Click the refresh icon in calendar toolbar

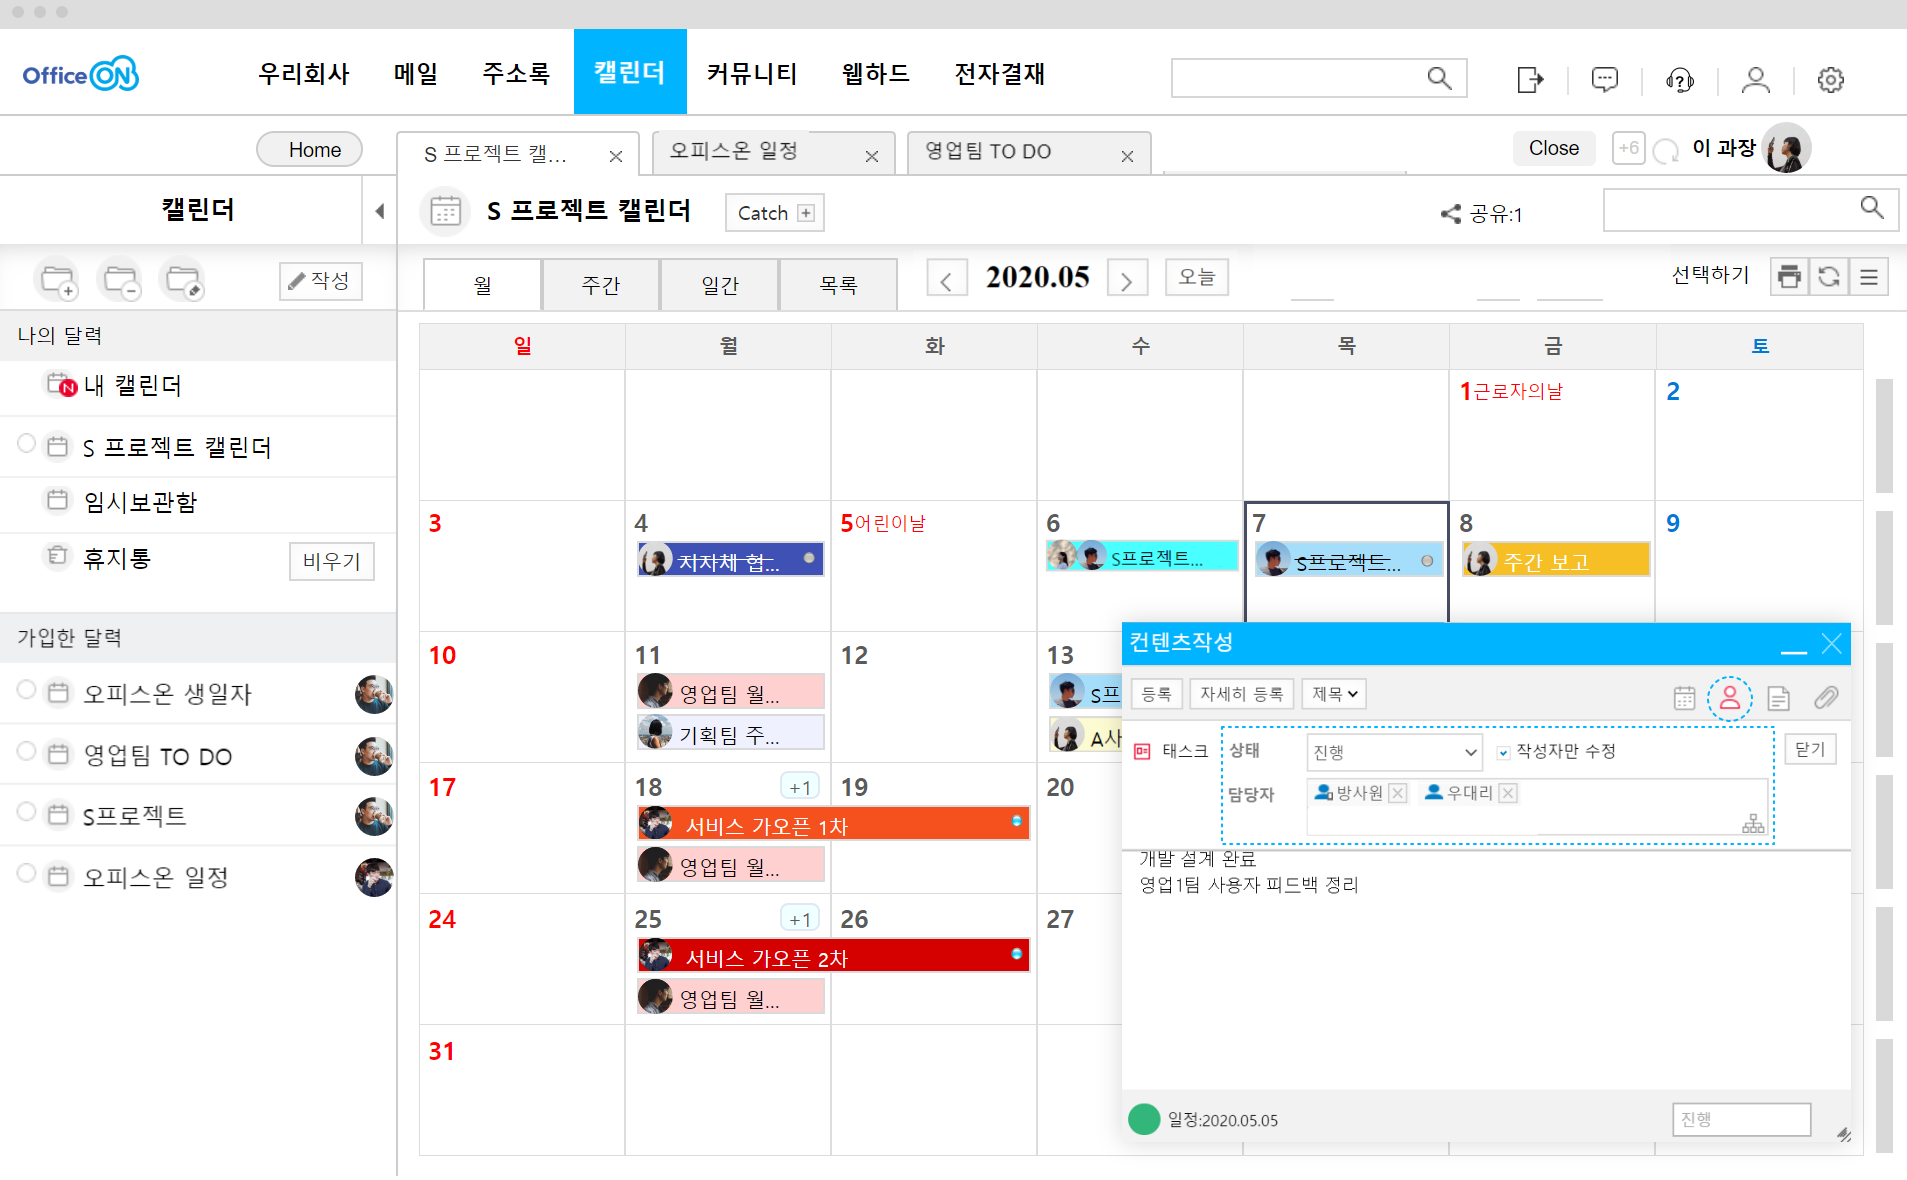[1829, 277]
